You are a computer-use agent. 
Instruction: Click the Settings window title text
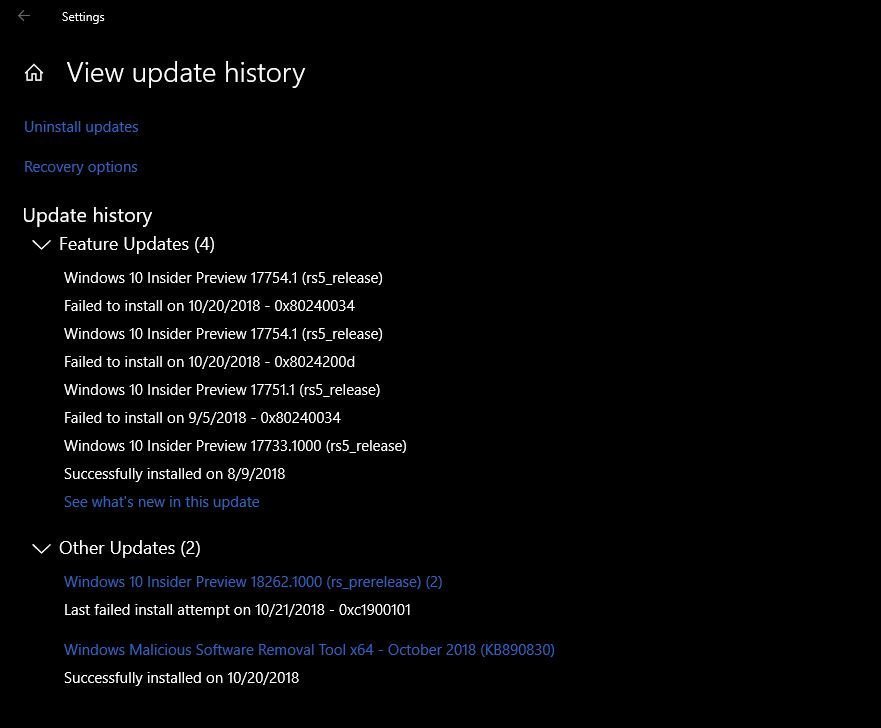pos(83,17)
